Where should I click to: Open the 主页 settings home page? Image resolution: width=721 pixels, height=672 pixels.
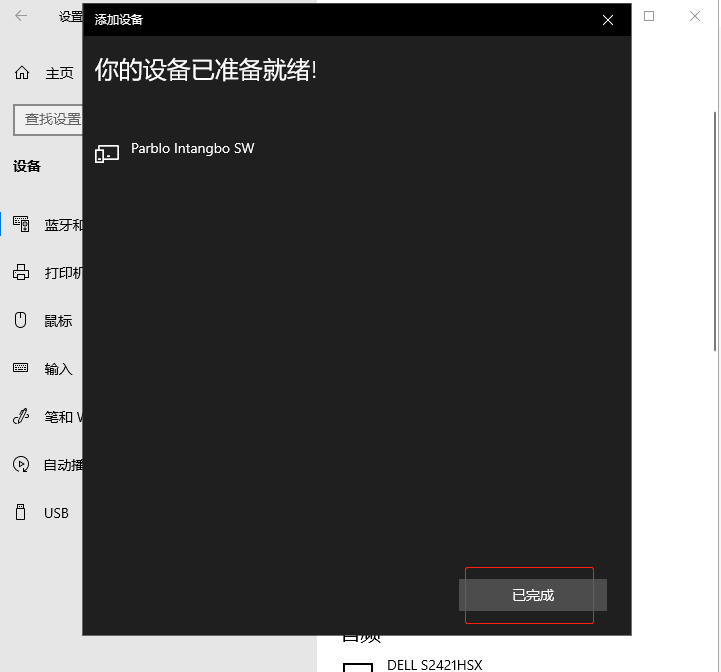click(x=59, y=73)
